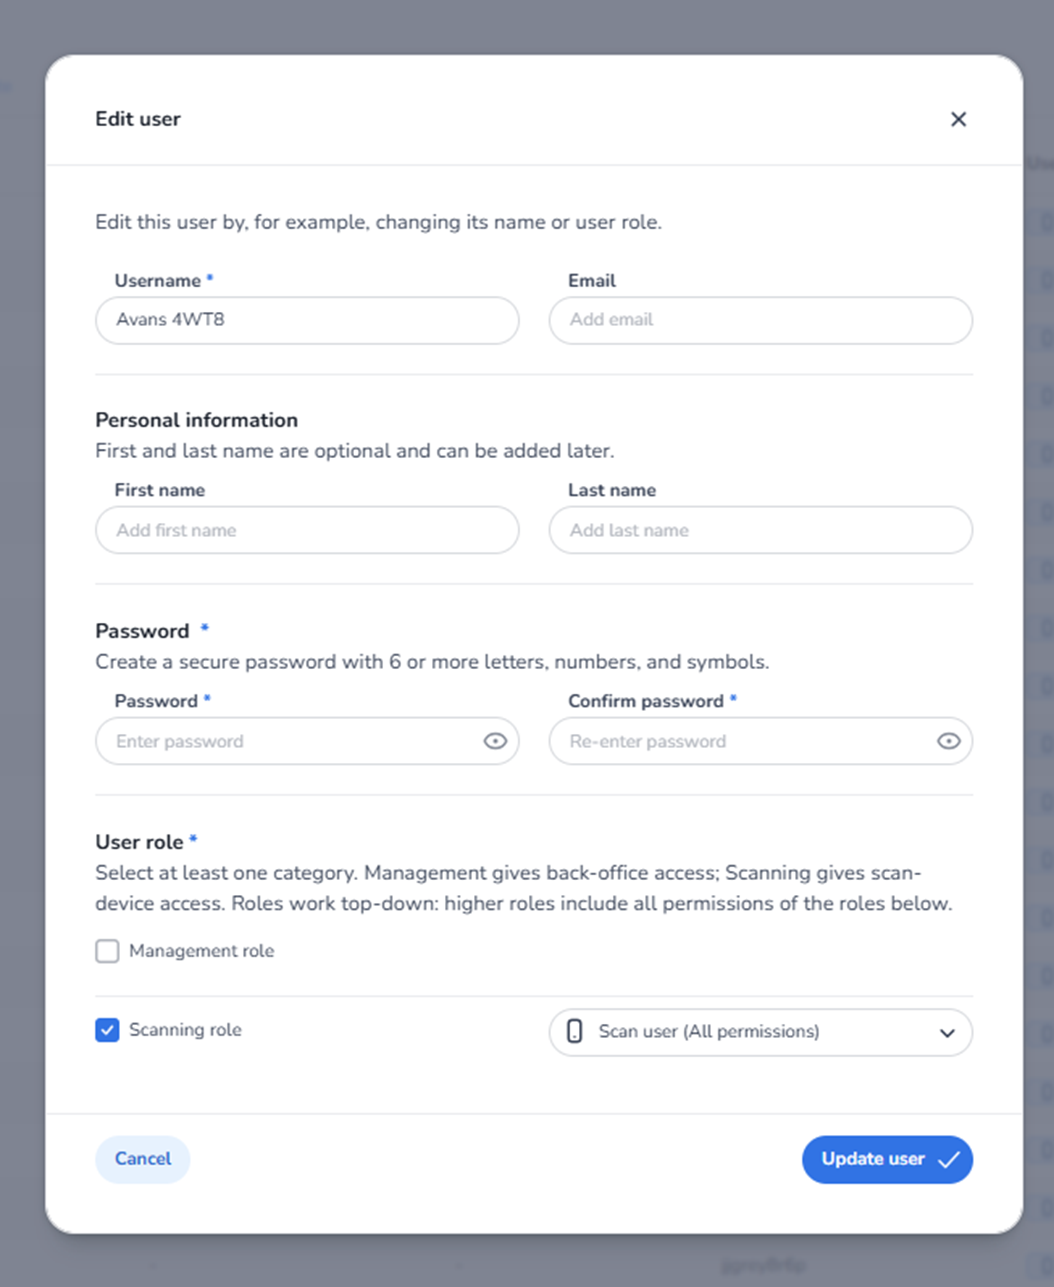Click the checkmark icon on Update user
Viewport: 1054px width, 1287px height.
pyautogui.click(x=948, y=1159)
